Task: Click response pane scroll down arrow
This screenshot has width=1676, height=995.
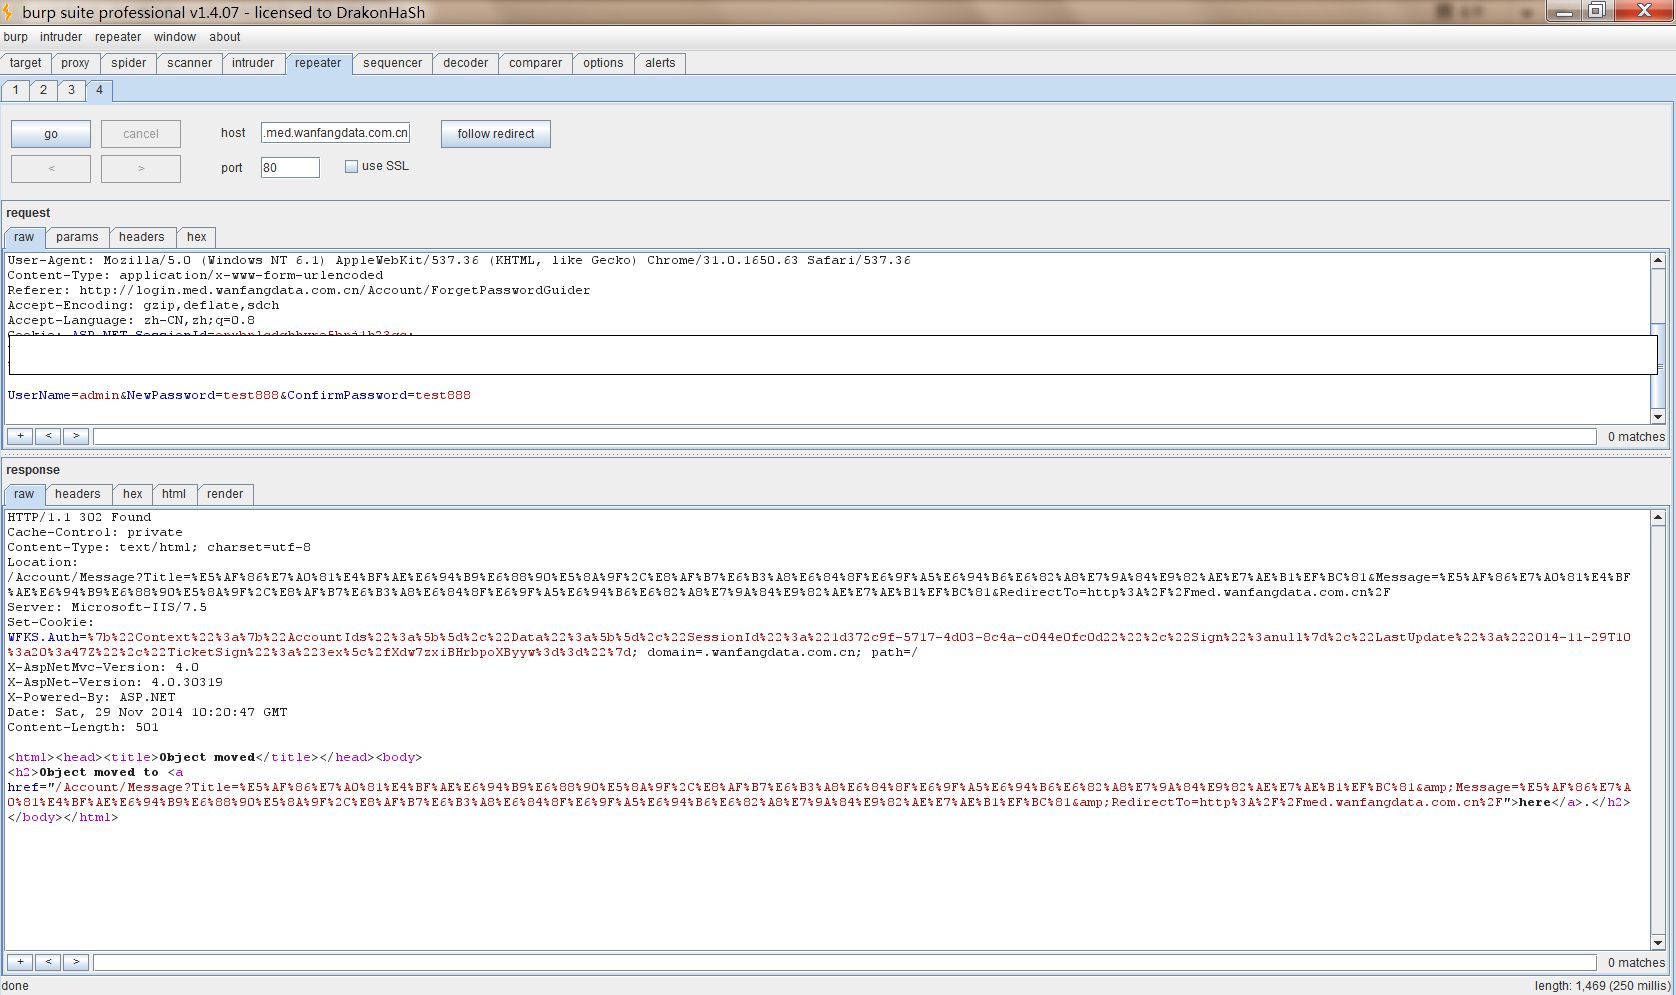Action: click(x=1658, y=942)
